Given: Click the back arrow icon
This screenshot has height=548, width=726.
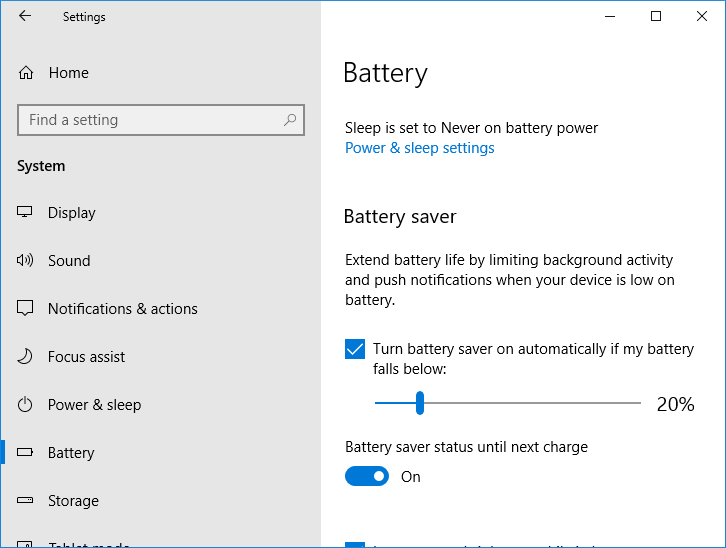Looking at the screenshot, I should pyautogui.click(x=25, y=16).
